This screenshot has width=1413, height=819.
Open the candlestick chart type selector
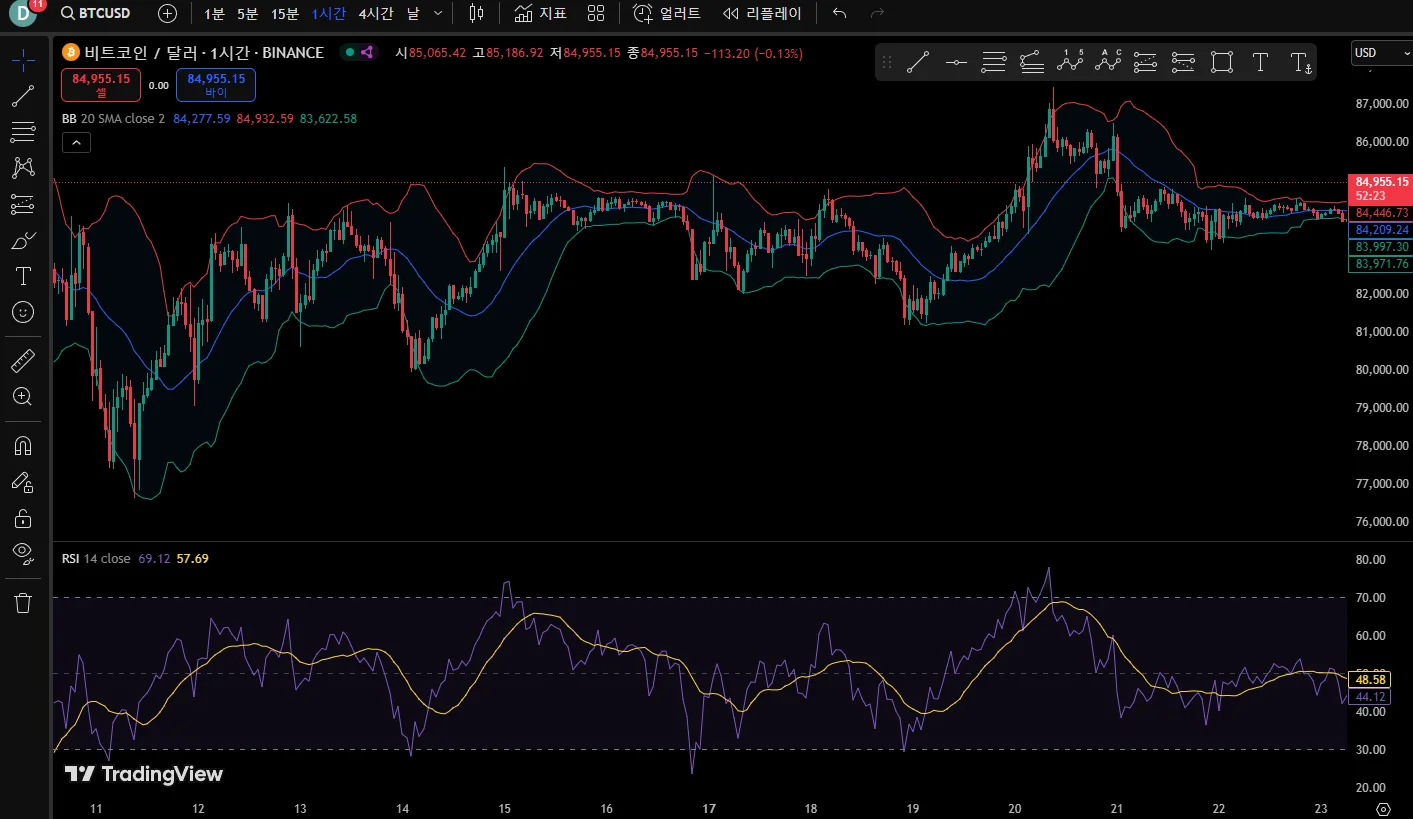(476, 14)
